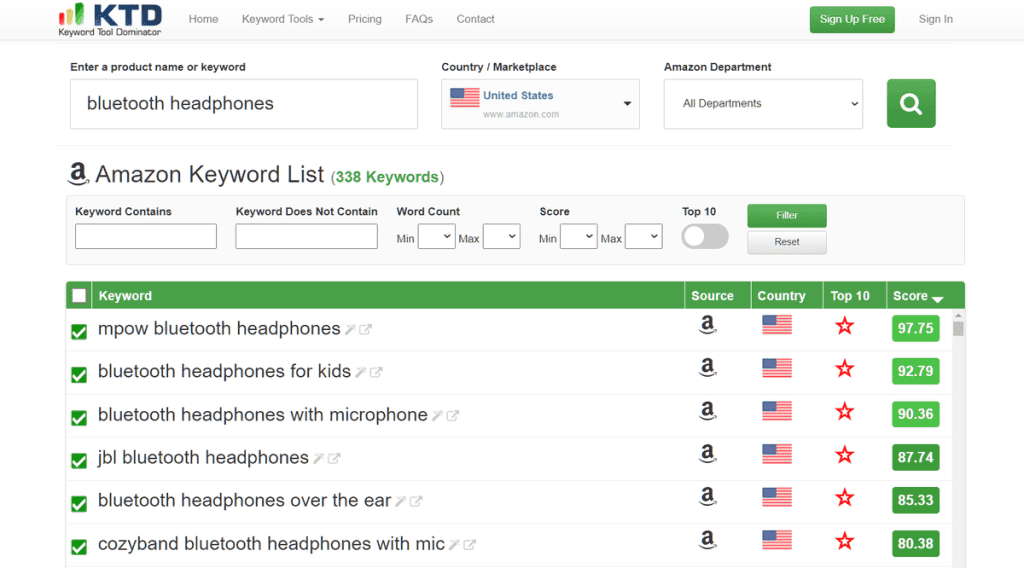
Task: Open external link for bluetooth headphones over the ear
Action: [416, 501]
